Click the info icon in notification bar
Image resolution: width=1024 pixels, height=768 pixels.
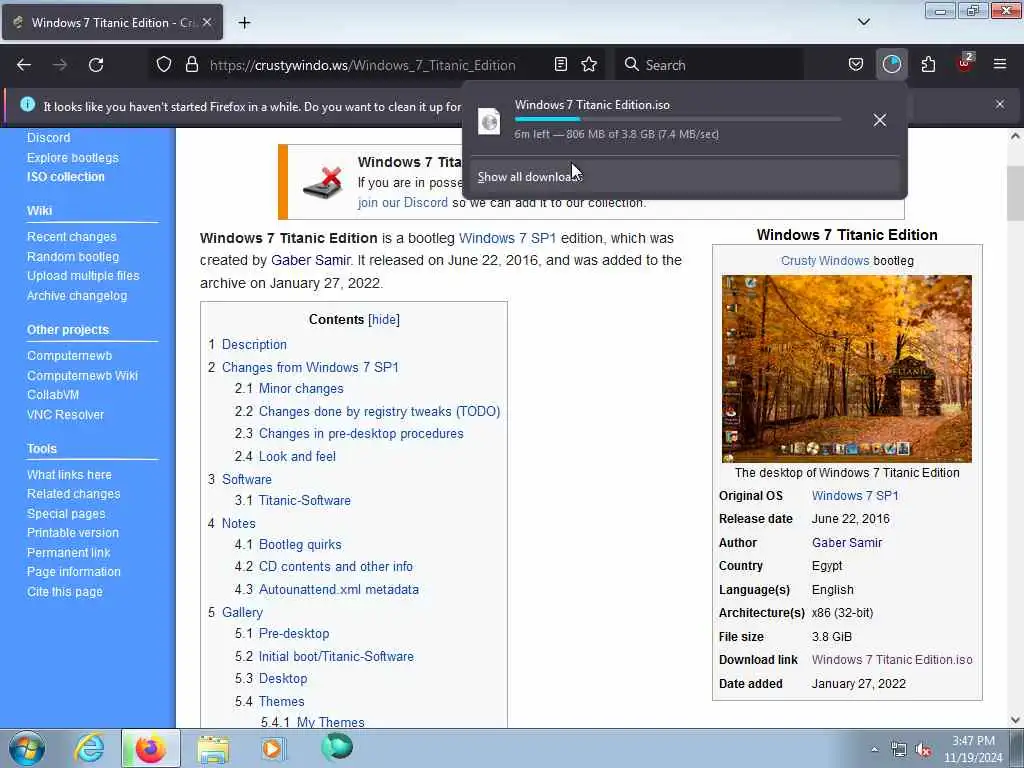click(x=27, y=104)
